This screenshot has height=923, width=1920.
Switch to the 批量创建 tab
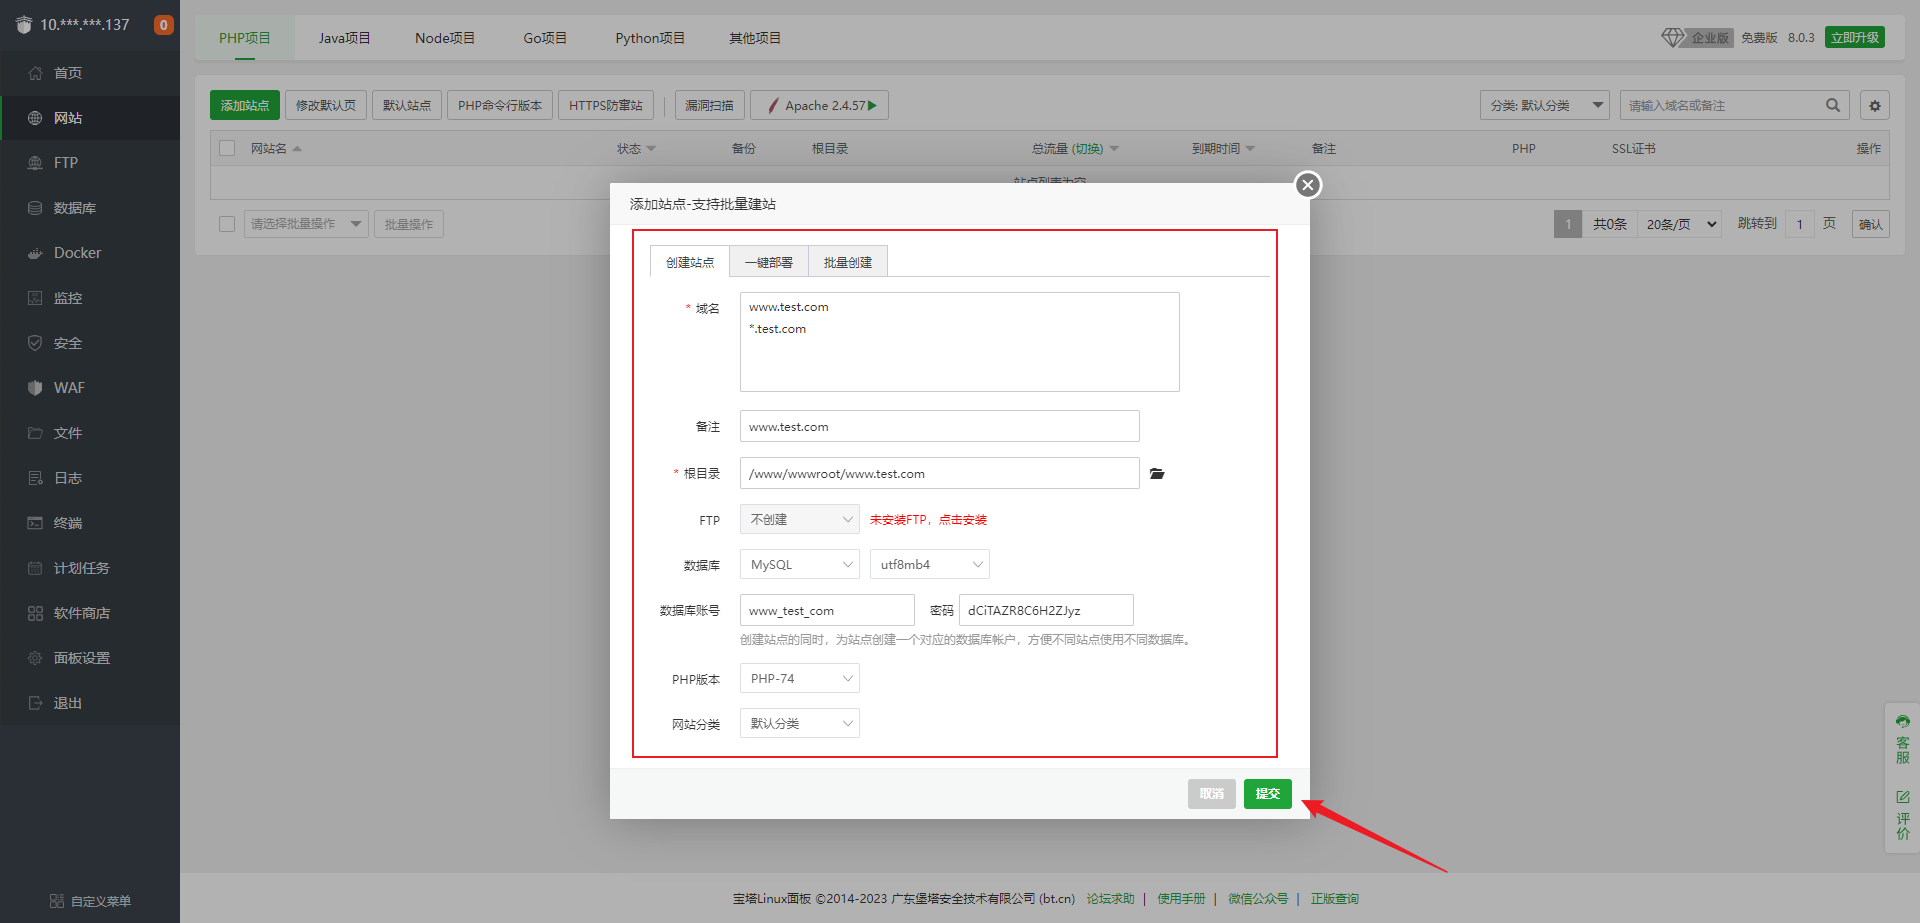click(848, 262)
